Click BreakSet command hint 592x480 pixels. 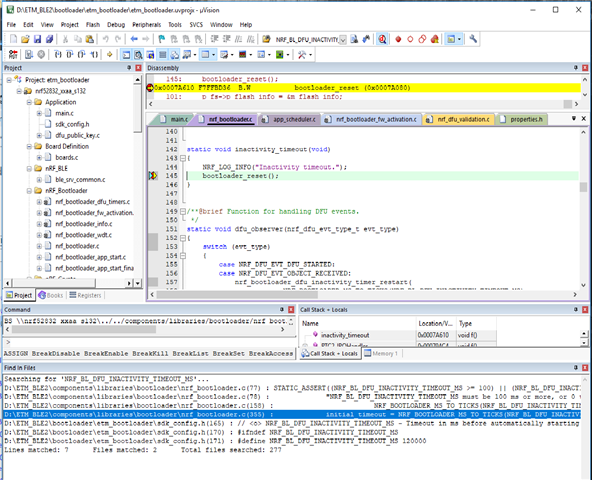point(228,353)
